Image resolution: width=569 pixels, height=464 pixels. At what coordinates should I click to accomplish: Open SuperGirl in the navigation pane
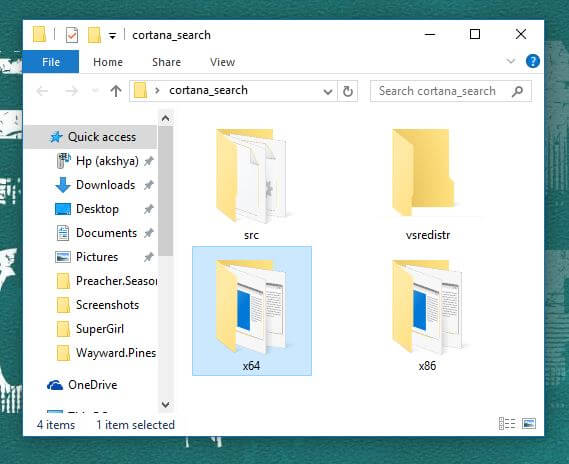coord(90,329)
